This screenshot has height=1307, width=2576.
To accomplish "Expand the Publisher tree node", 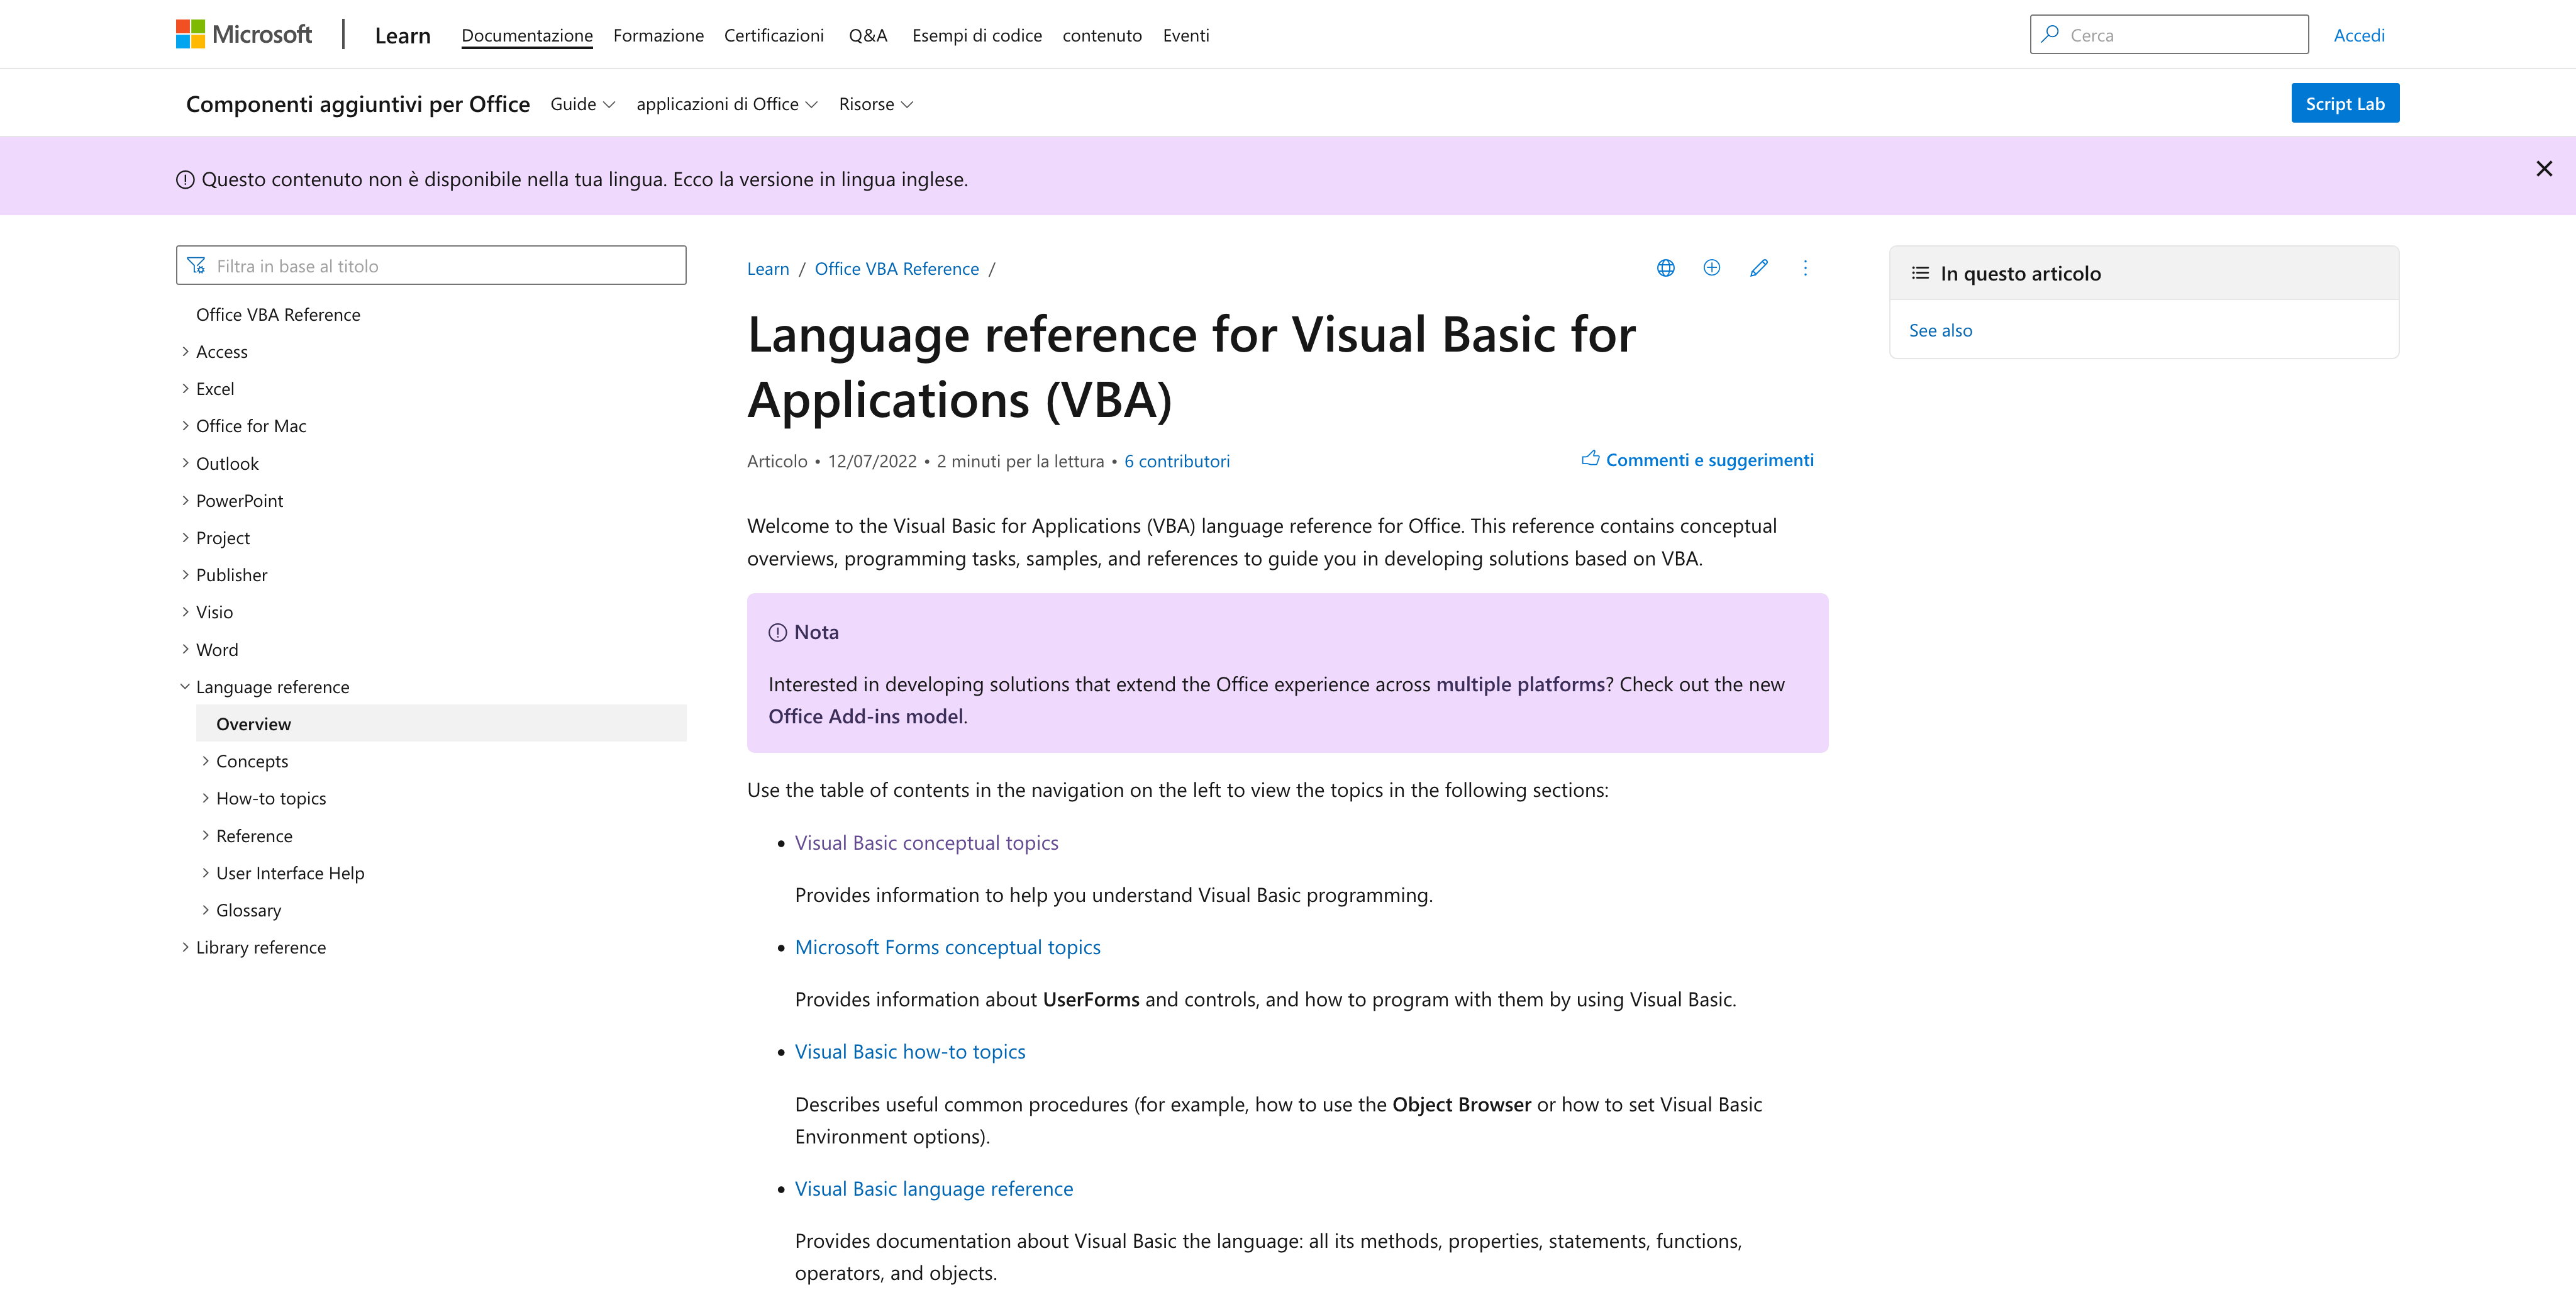I will point(185,574).
